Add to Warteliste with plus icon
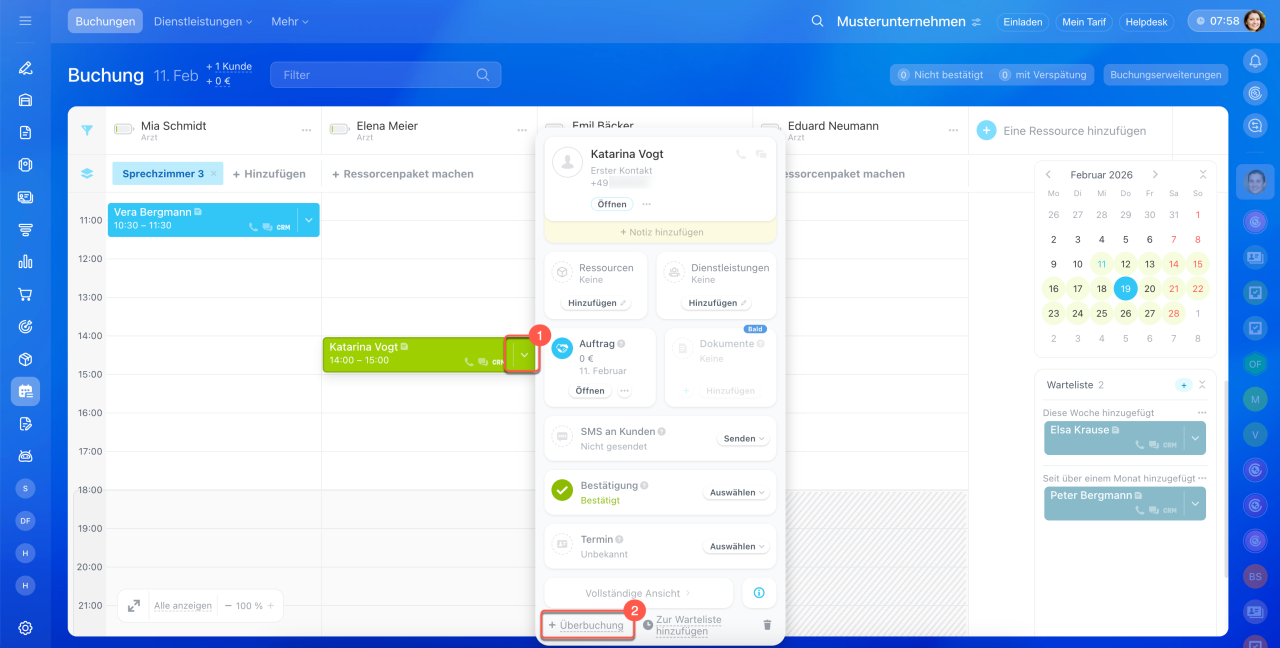 pyautogui.click(x=1184, y=385)
